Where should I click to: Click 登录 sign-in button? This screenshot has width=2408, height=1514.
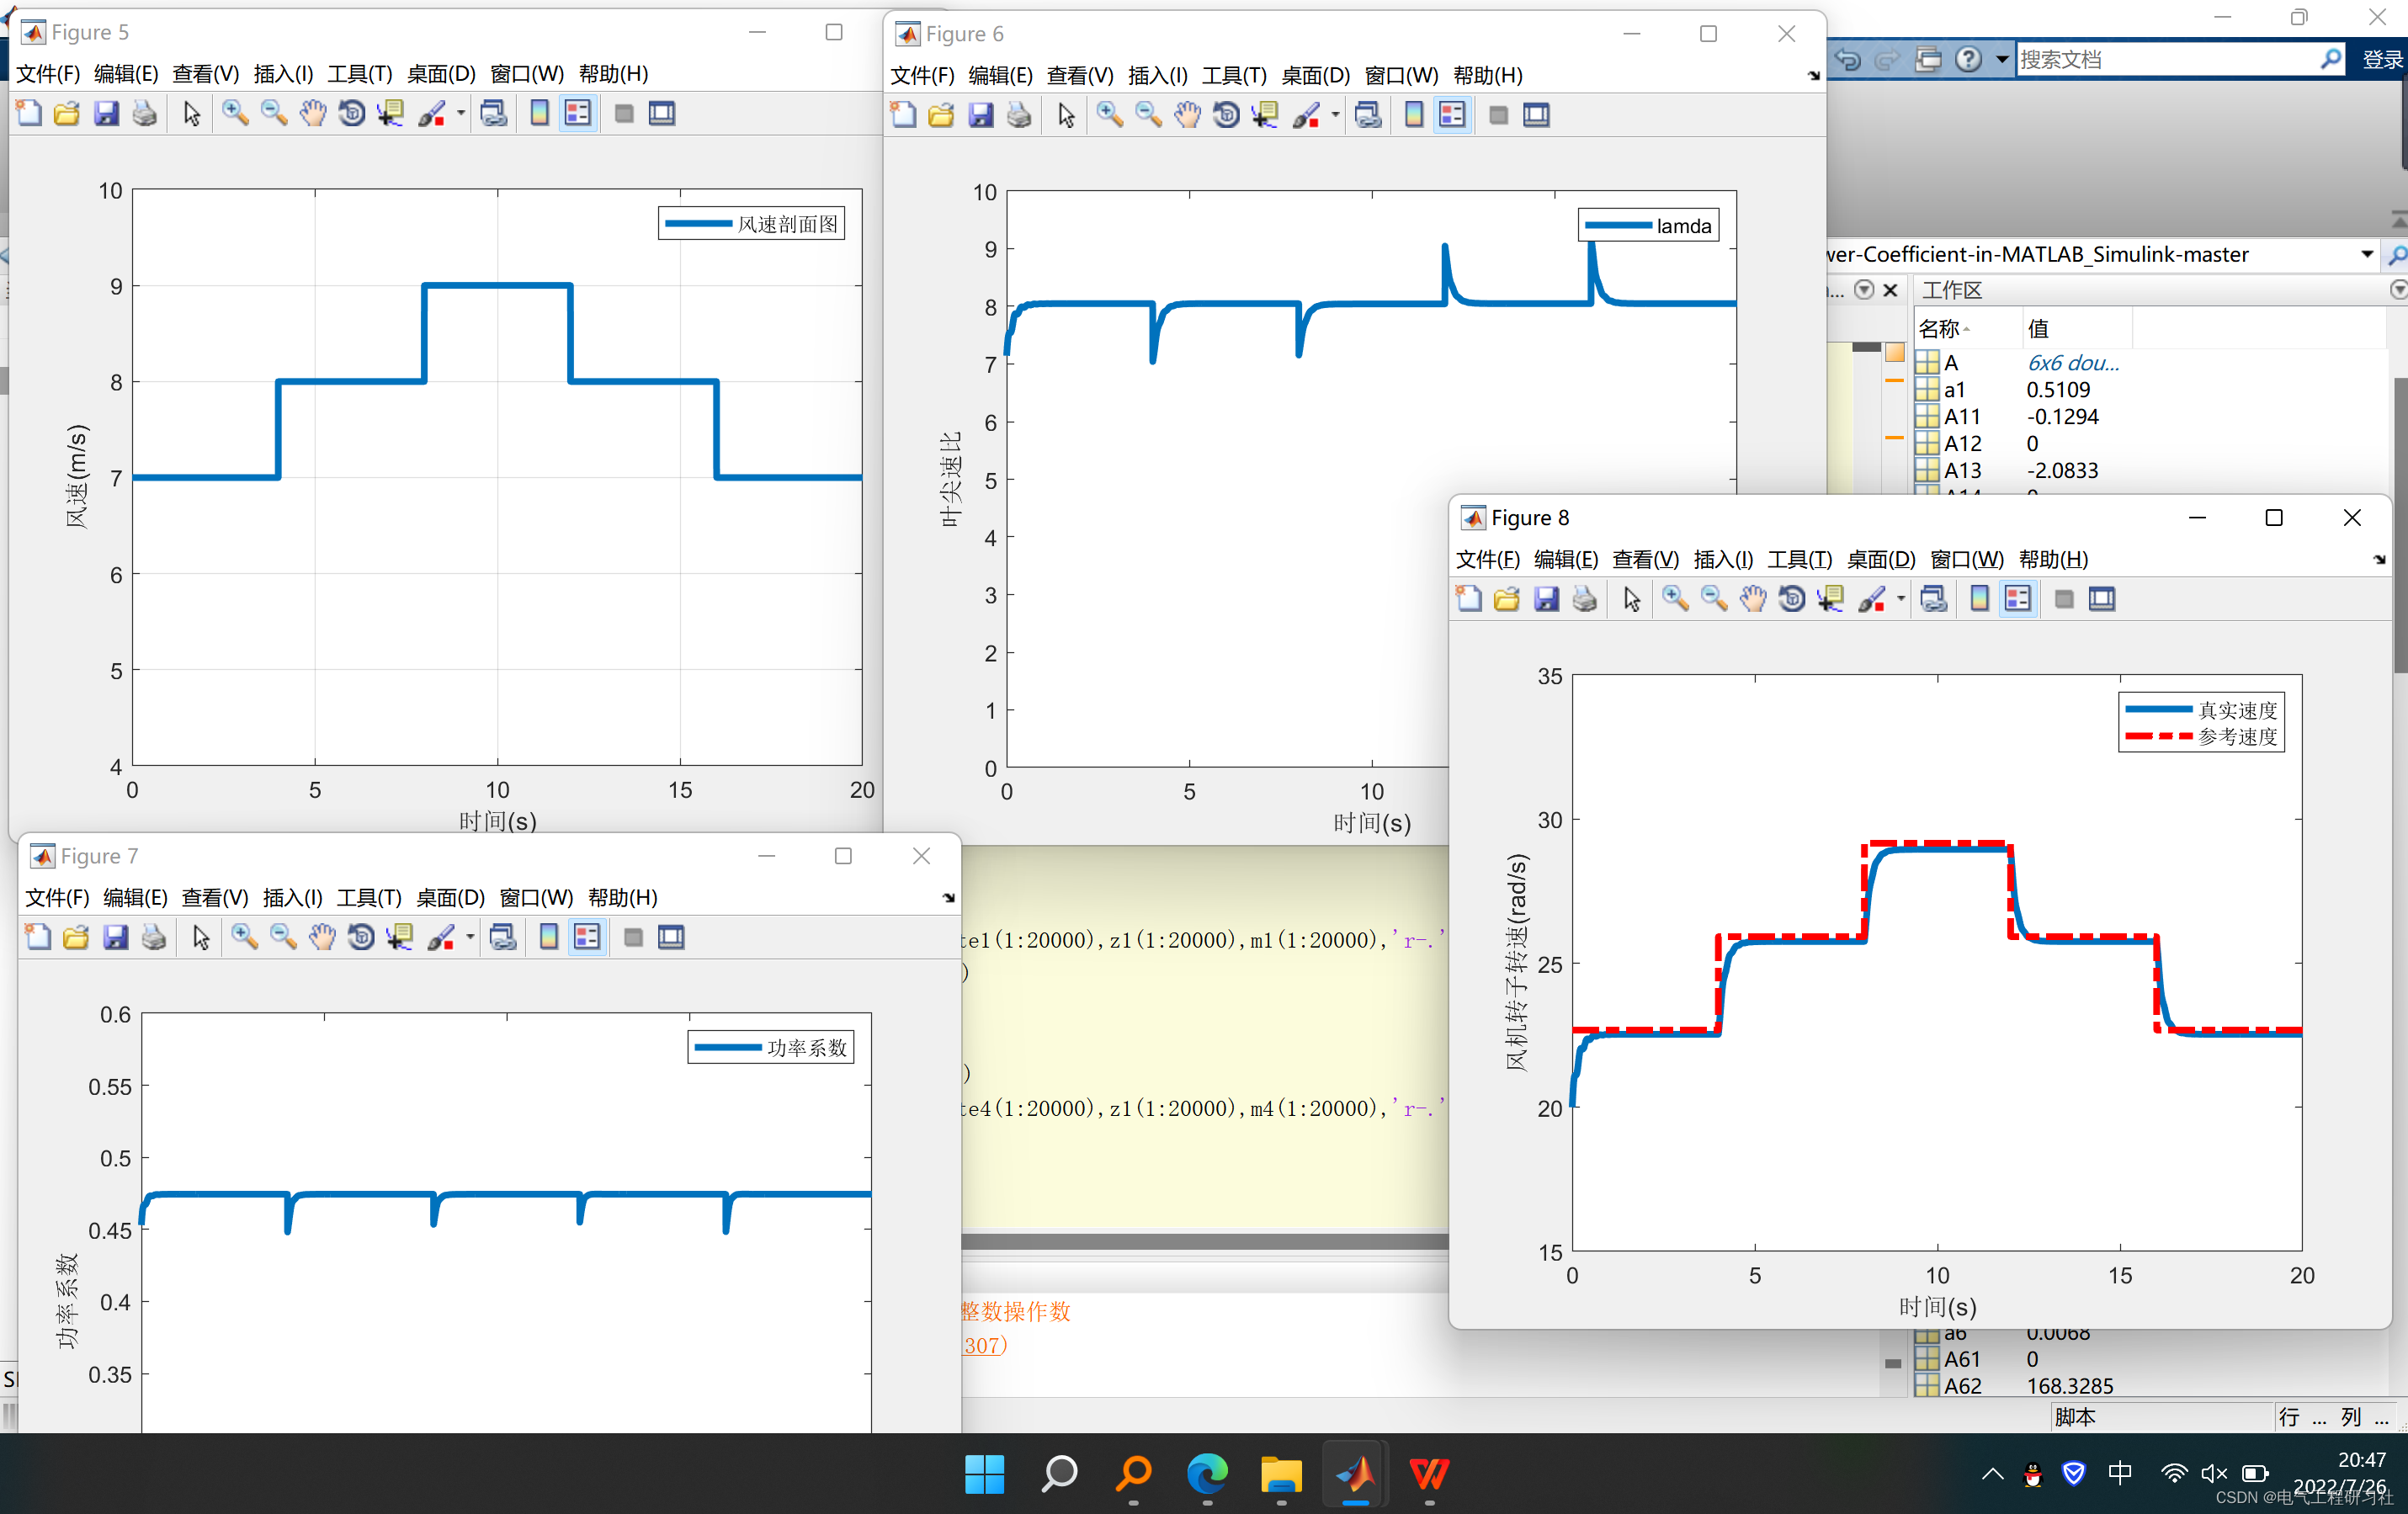click(x=2382, y=59)
